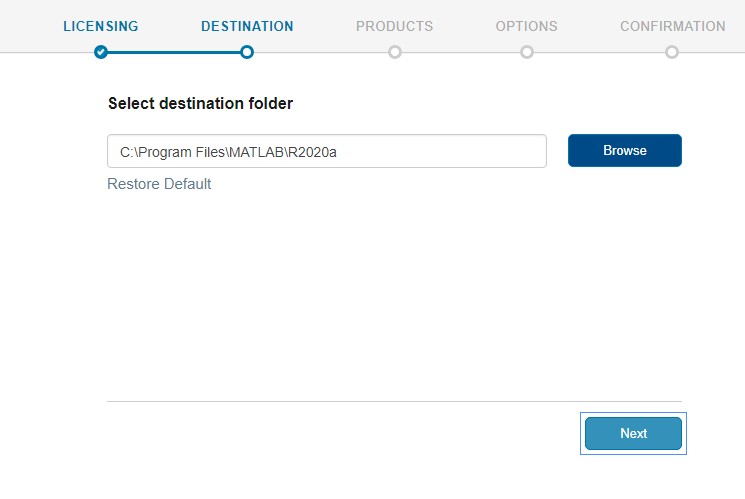This screenshot has width=745, height=499.
Task: Click the Licensing step checkmark circle
Action: click(x=101, y=52)
